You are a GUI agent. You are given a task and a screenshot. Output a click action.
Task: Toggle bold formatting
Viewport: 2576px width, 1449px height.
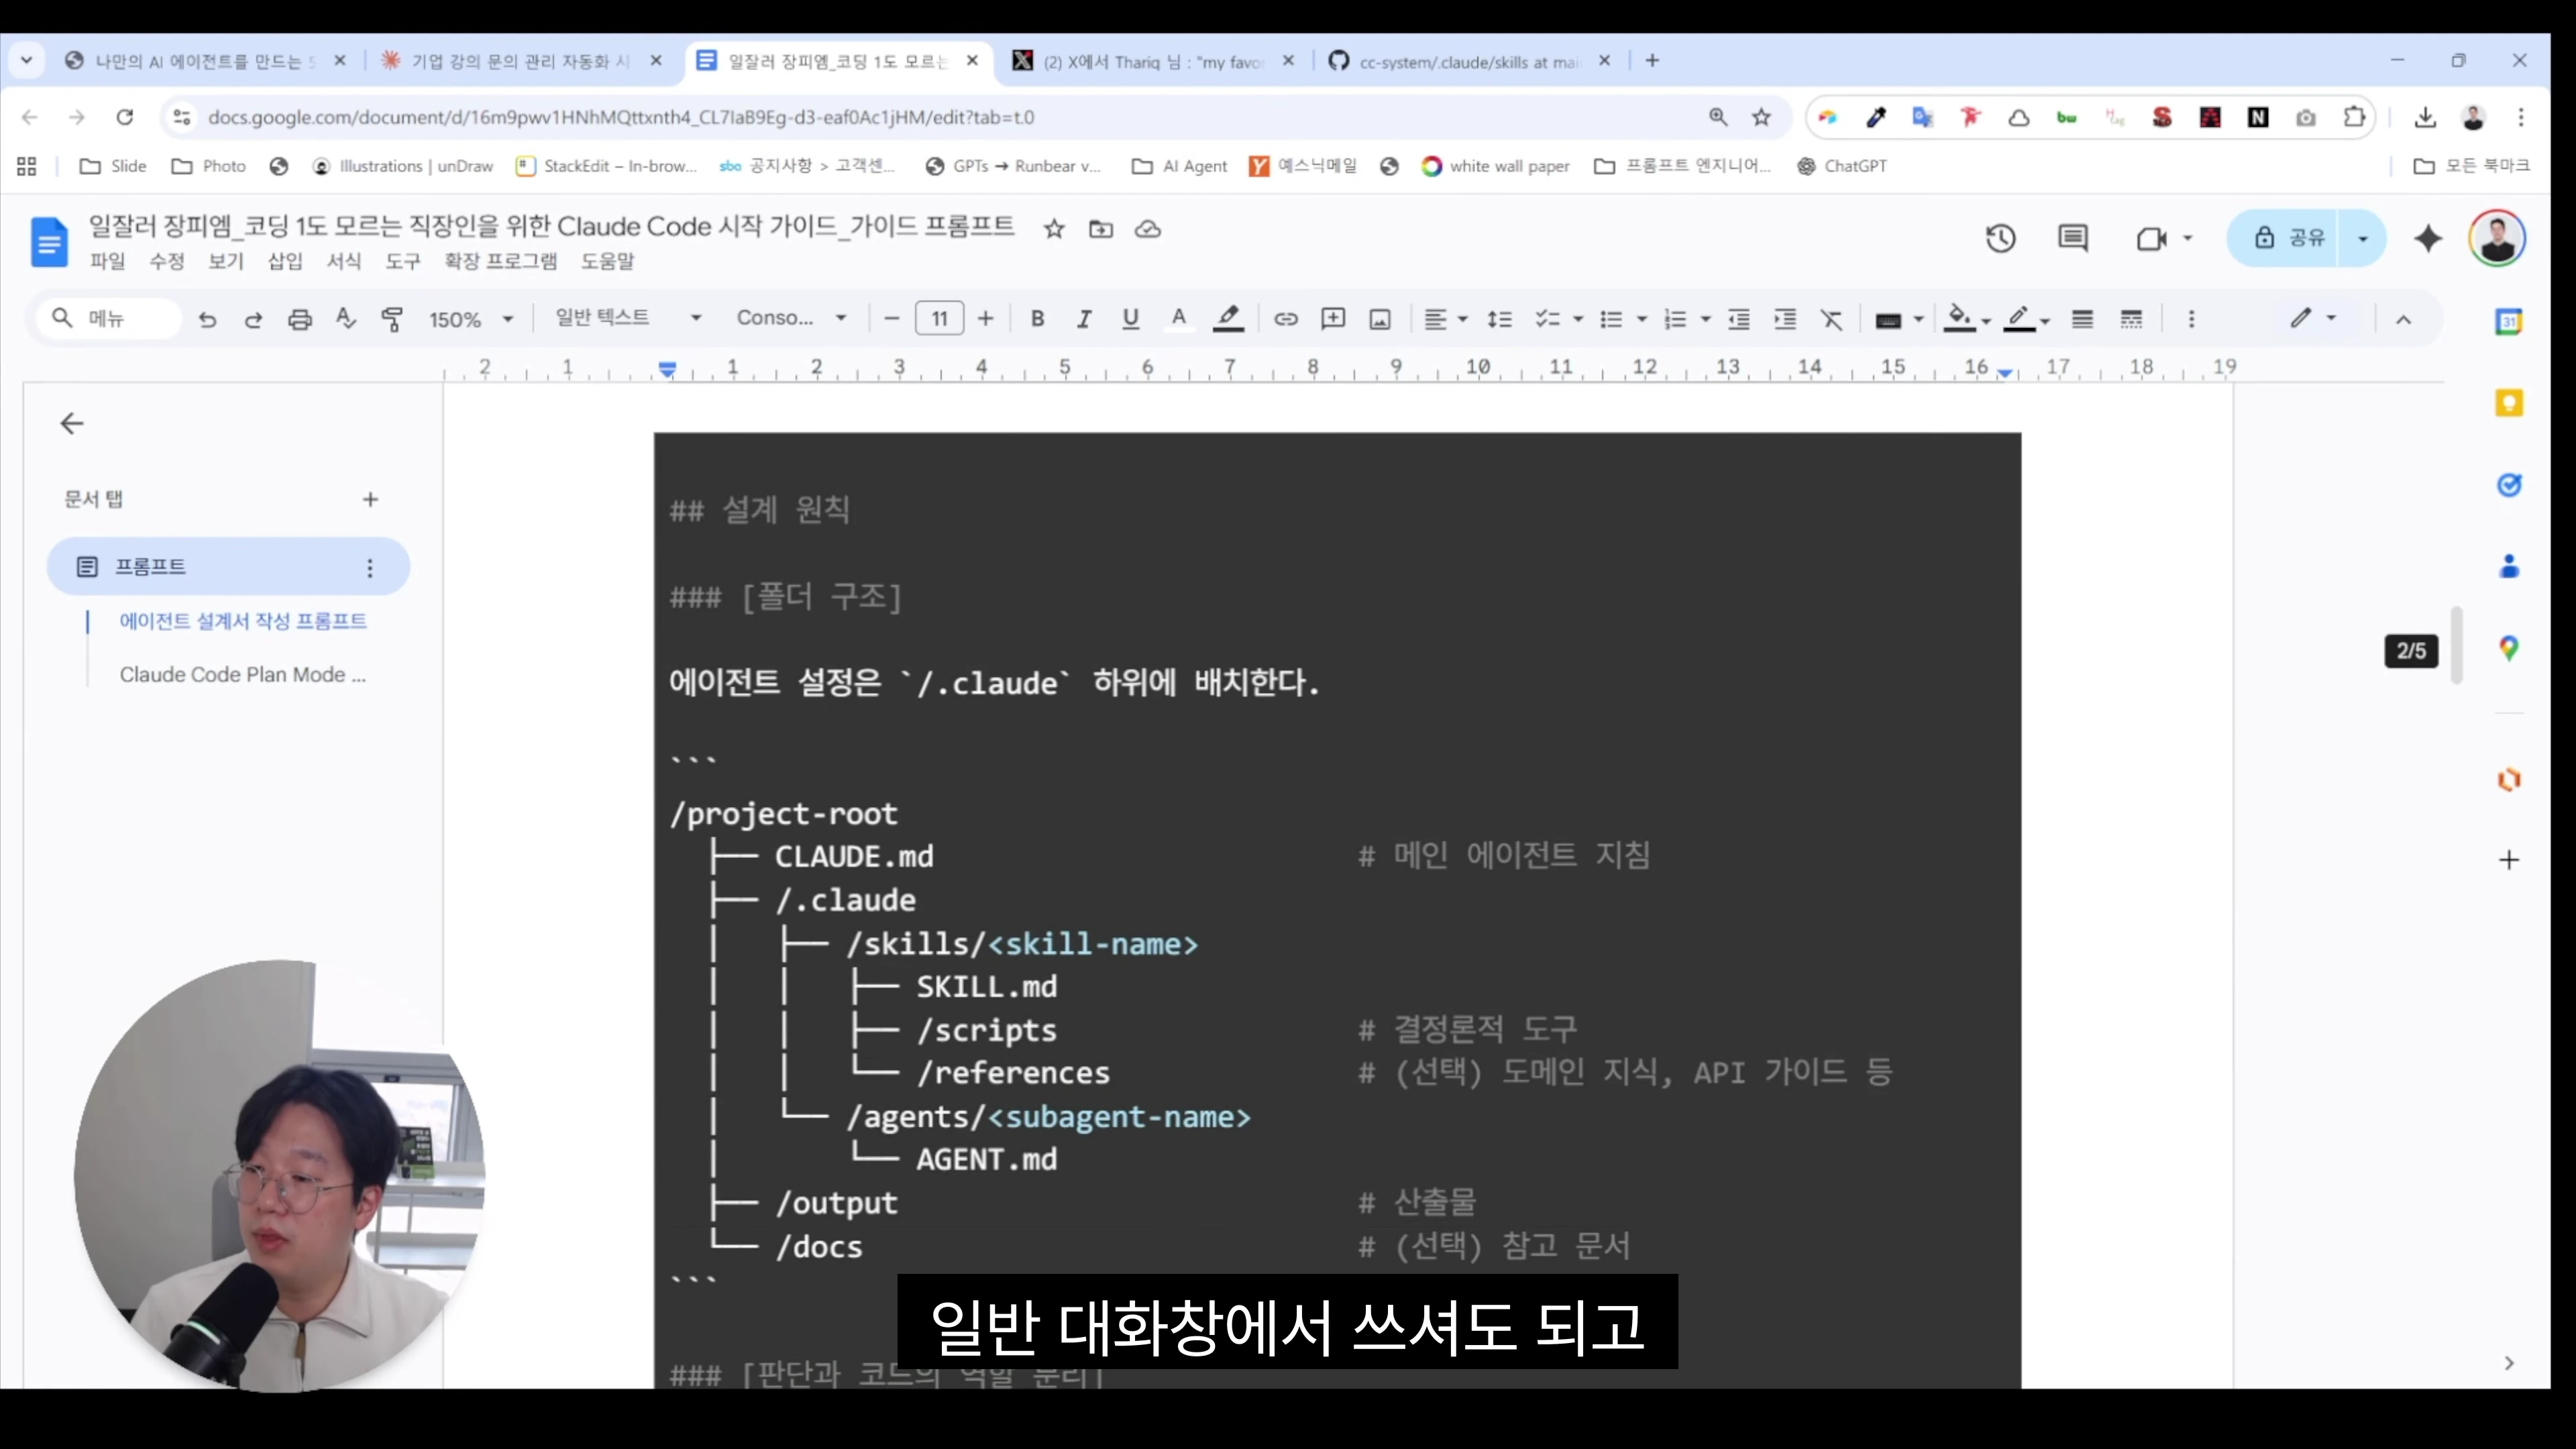coord(1037,319)
